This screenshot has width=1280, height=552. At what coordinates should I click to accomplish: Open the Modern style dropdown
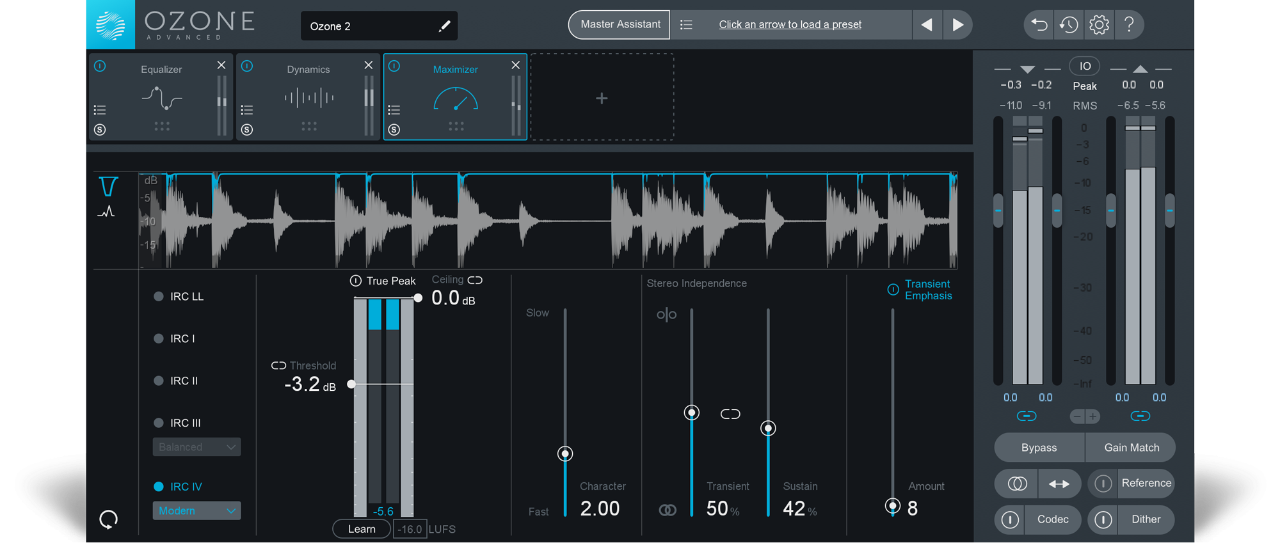197,511
